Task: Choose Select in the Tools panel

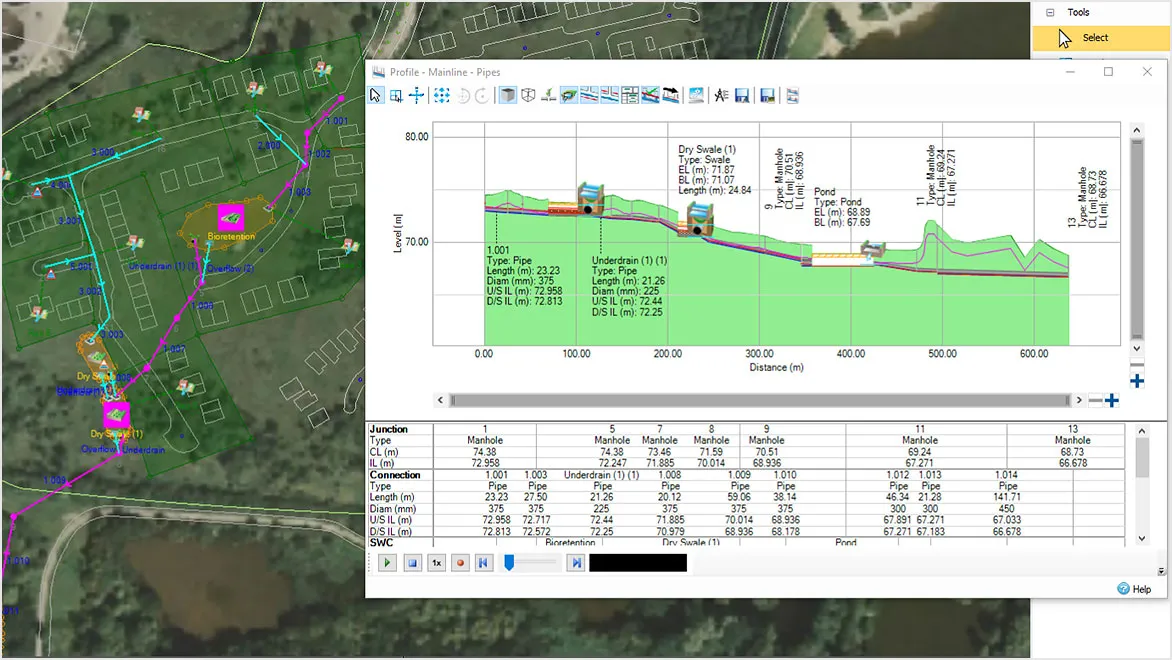Action: coord(1095,38)
